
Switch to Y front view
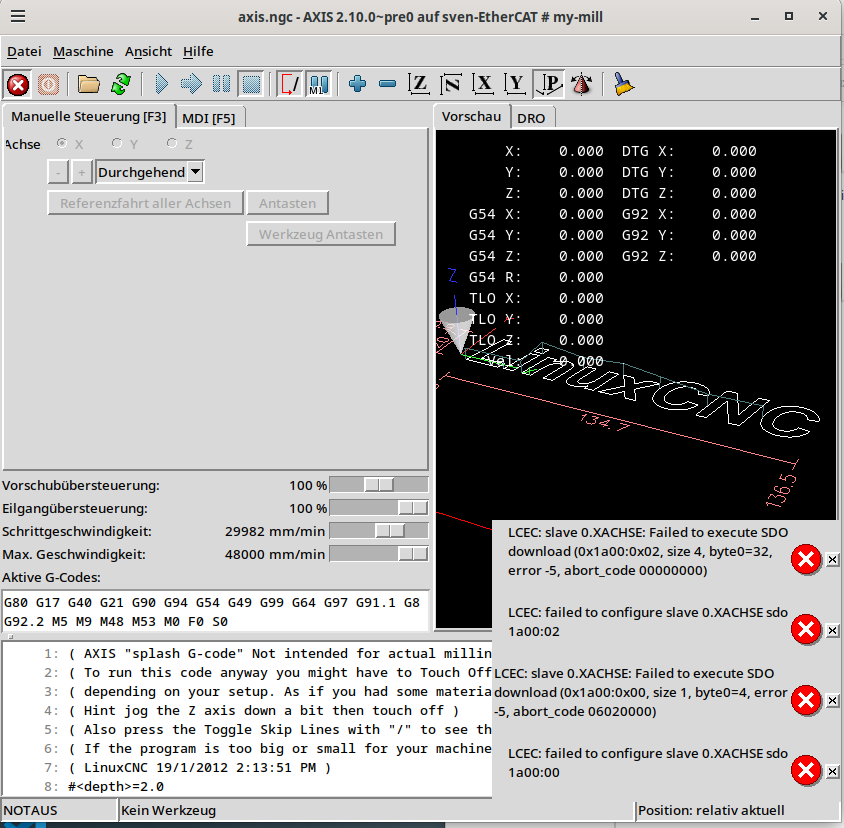515,85
